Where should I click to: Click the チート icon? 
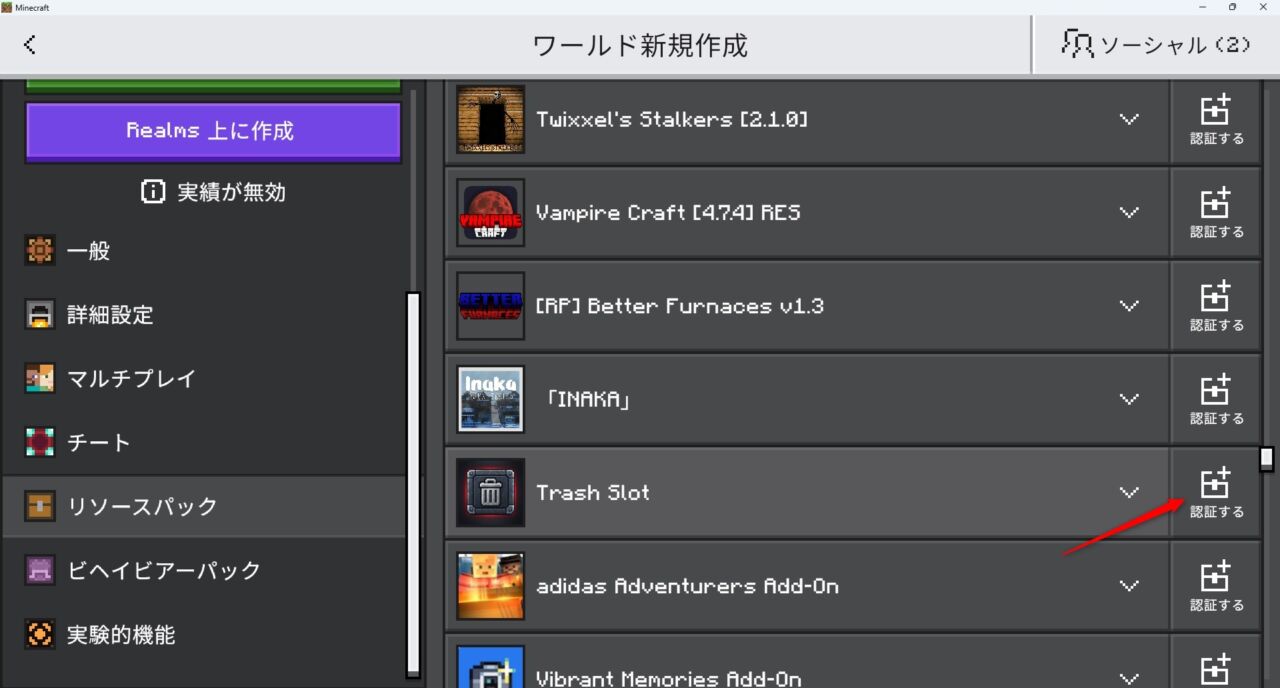[x=39, y=443]
